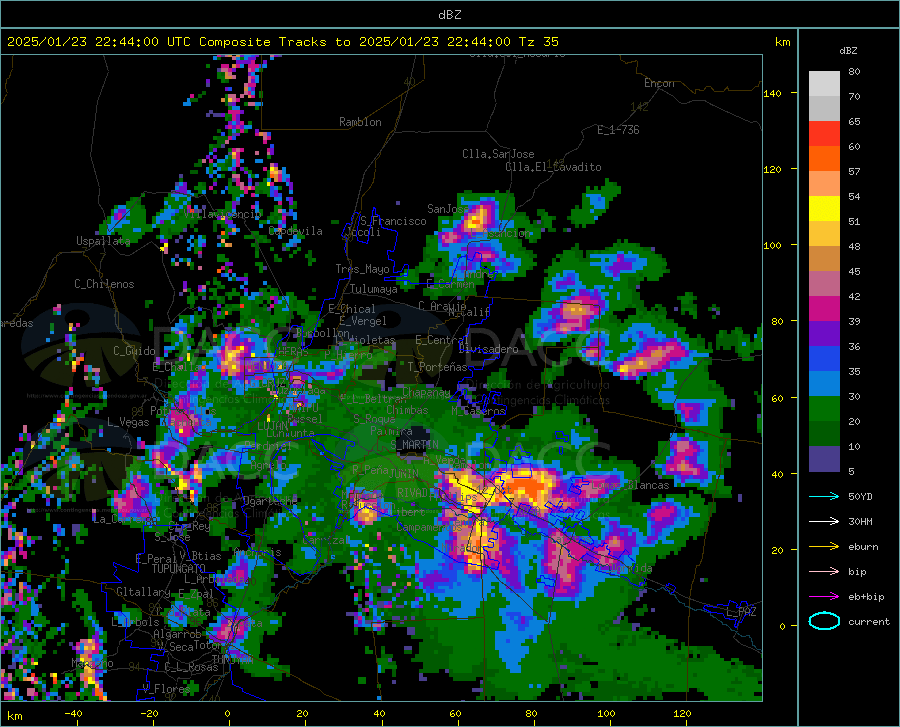Click the T_Porteñas map label
This screenshot has height=727, width=900.
(x=437, y=367)
